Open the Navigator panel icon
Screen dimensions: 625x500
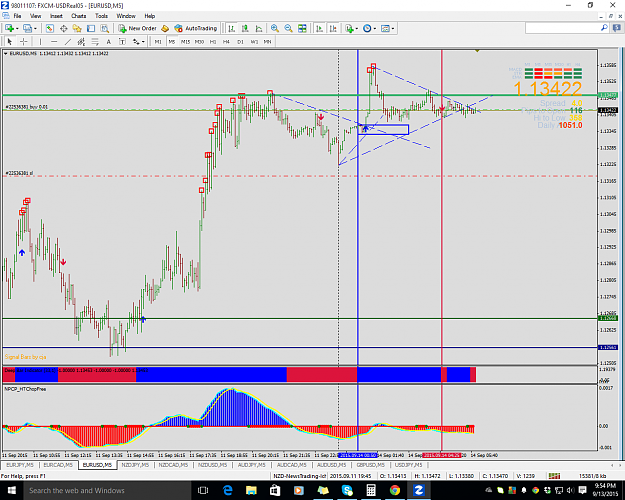(77, 28)
